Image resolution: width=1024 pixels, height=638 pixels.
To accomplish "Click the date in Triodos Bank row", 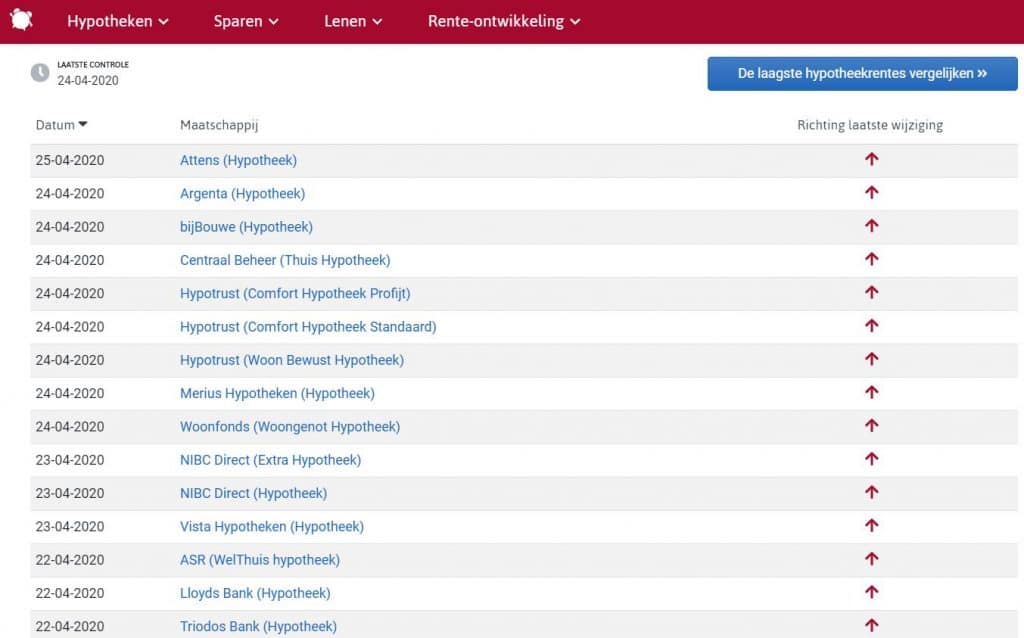I will pyautogui.click(x=70, y=626).
